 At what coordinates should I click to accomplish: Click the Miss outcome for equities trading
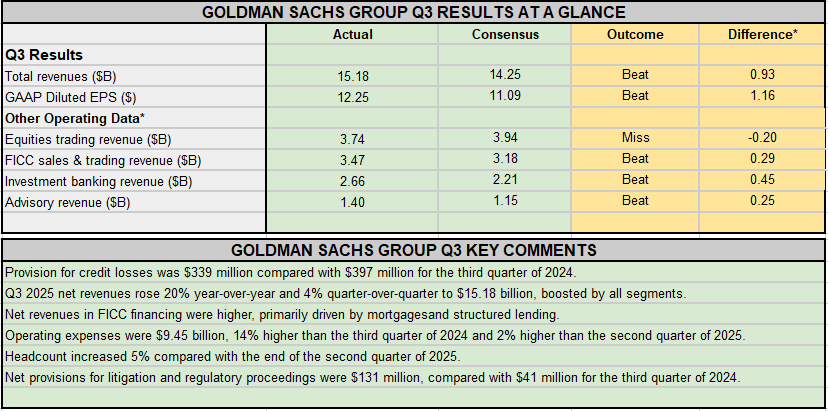pos(634,138)
